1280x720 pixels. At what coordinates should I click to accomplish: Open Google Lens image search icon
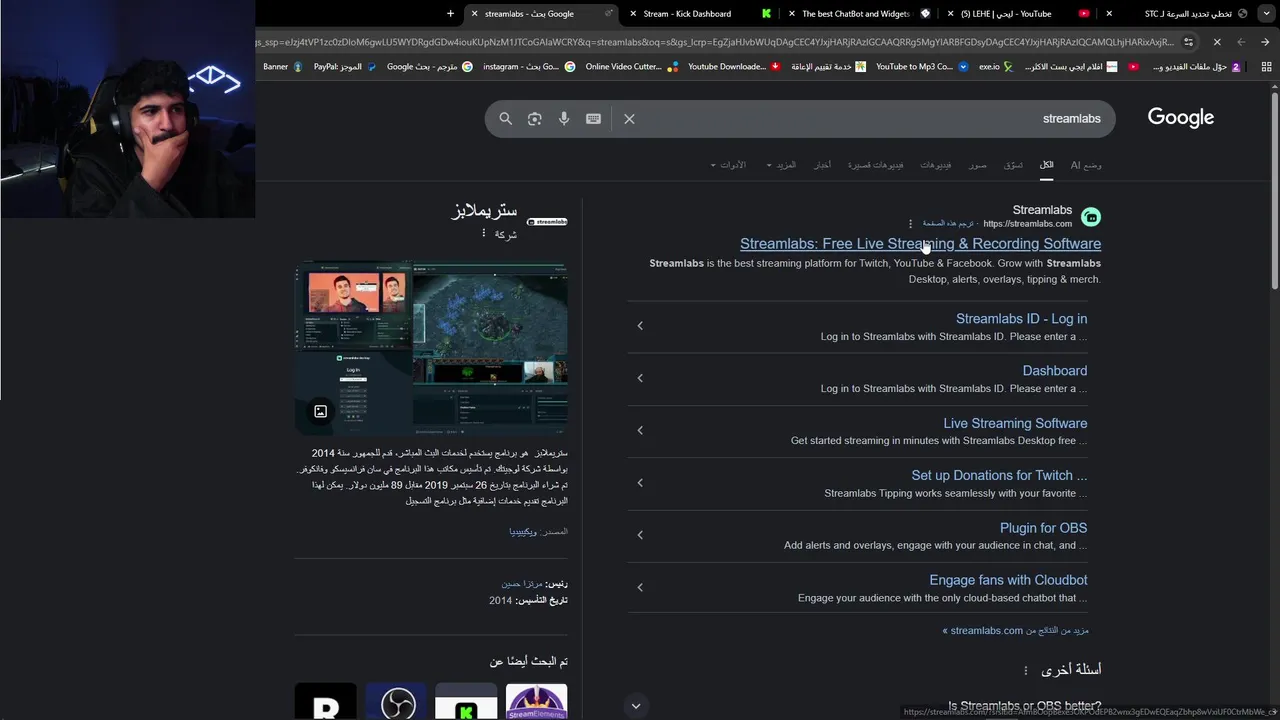coord(535,118)
